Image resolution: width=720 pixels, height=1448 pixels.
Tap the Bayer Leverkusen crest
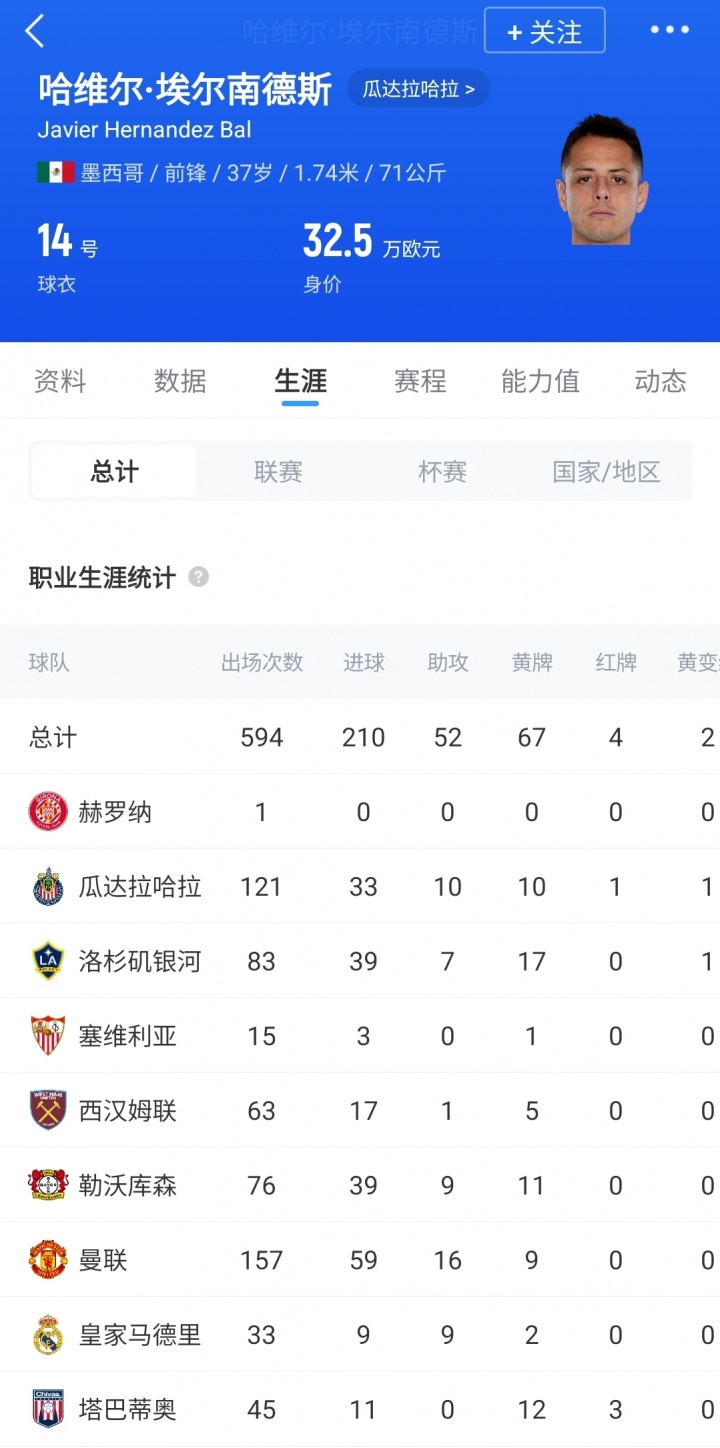(47, 1185)
